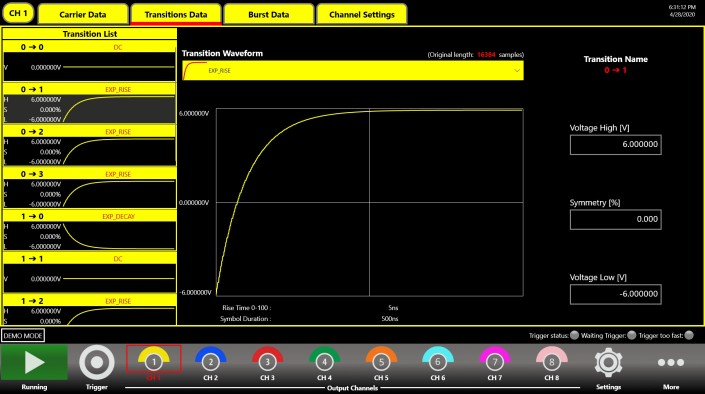The image size is (705, 394).
Task: Select the 0 → 0 DC transition
Action: (89, 61)
